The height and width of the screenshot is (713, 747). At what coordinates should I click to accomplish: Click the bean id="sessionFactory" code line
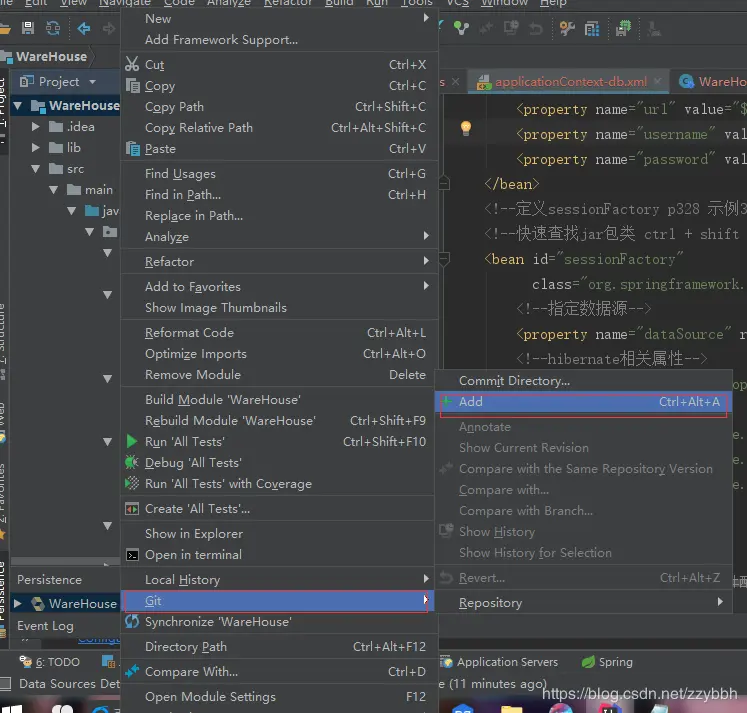(x=584, y=260)
